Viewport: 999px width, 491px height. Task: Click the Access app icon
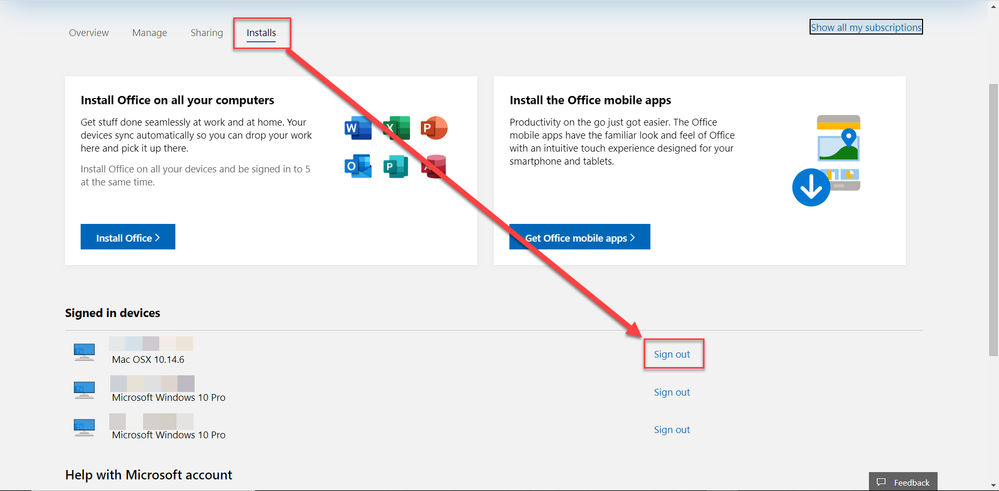[435, 166]
